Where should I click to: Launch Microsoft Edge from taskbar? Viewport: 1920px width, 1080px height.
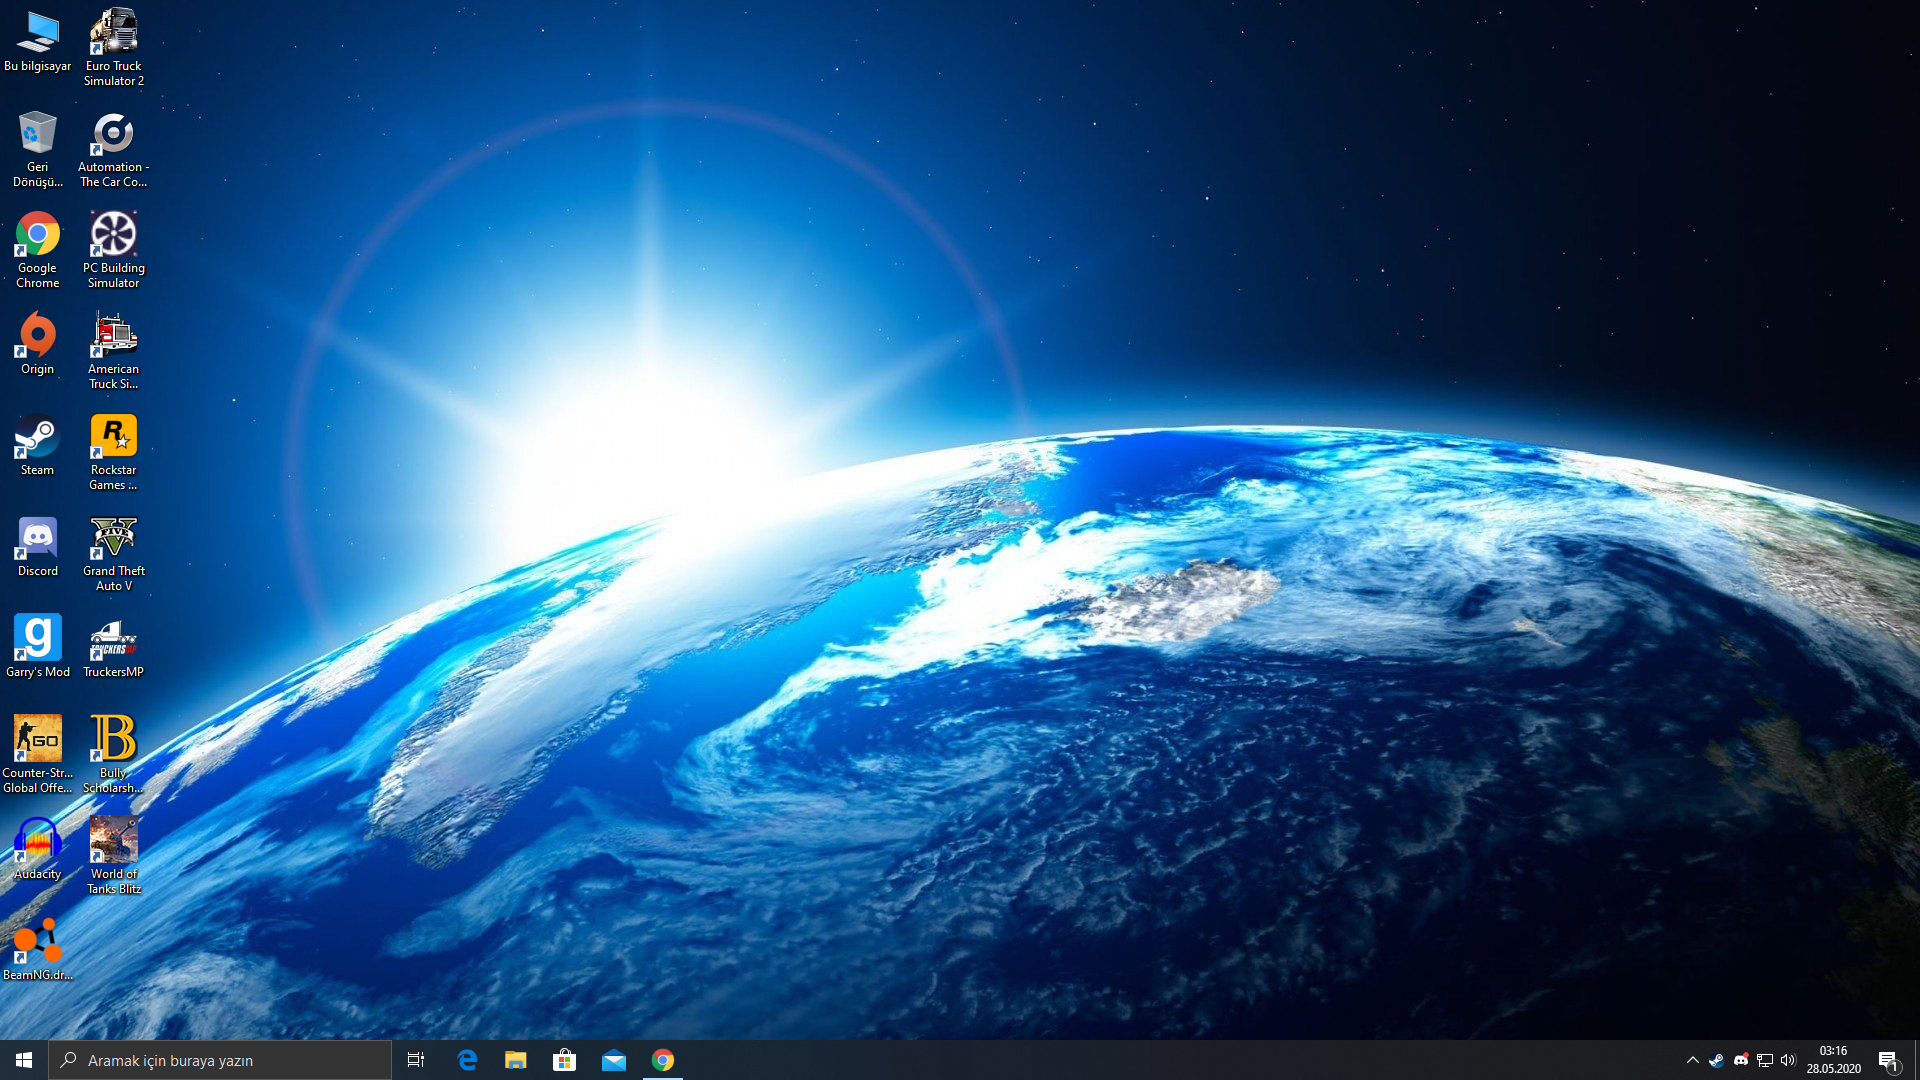click(x=467, y=1060)
